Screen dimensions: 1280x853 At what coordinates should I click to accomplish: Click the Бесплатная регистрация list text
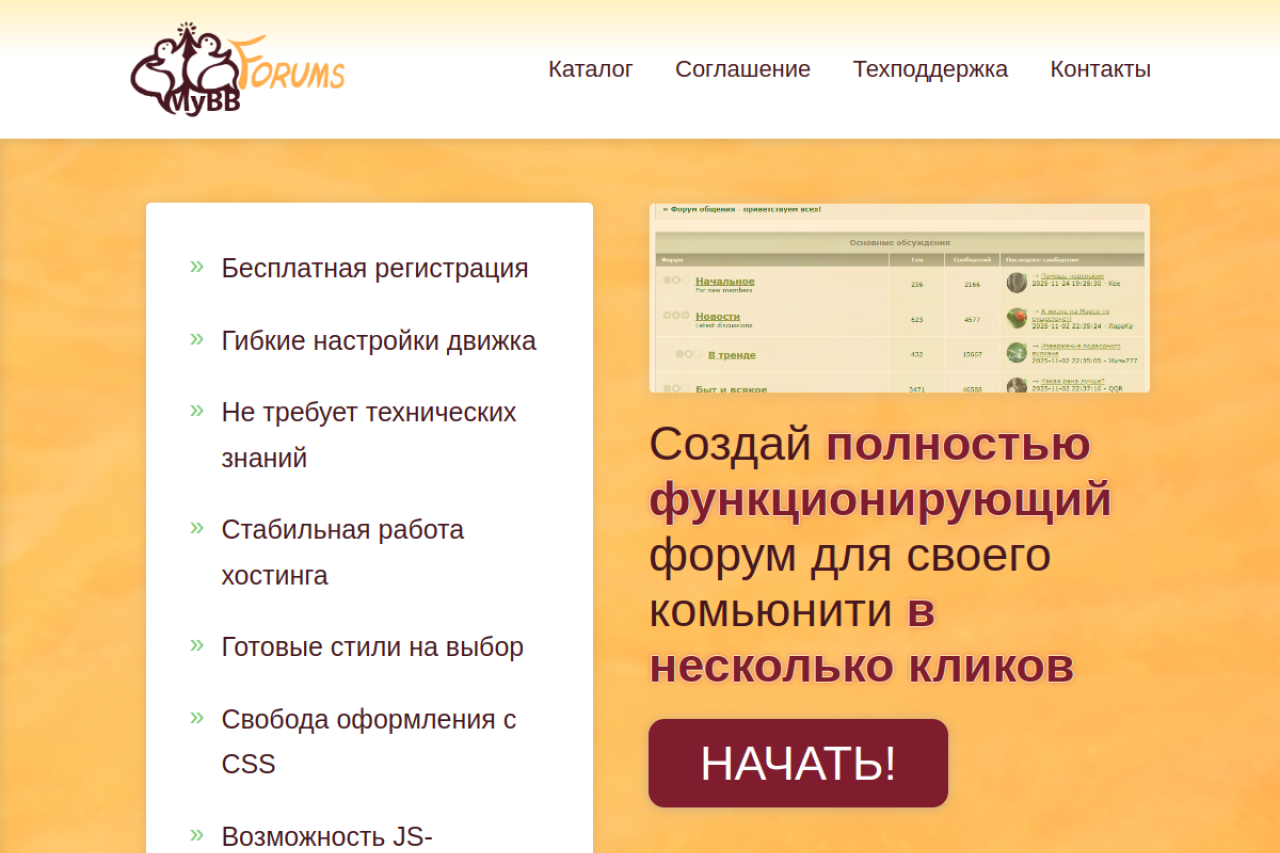point(375,268)
